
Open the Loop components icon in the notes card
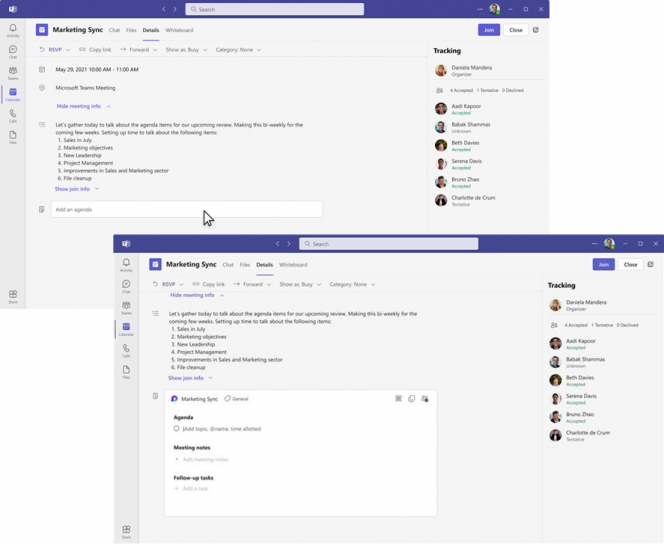398,398
